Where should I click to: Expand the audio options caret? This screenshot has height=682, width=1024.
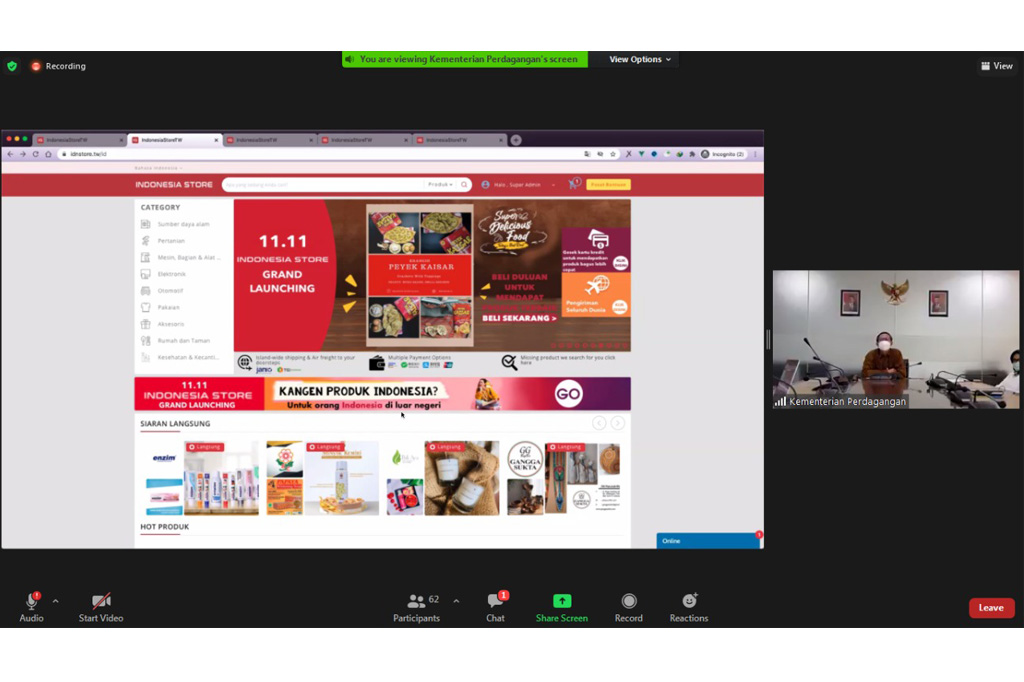pyautogui.click(x=56, y=601)
